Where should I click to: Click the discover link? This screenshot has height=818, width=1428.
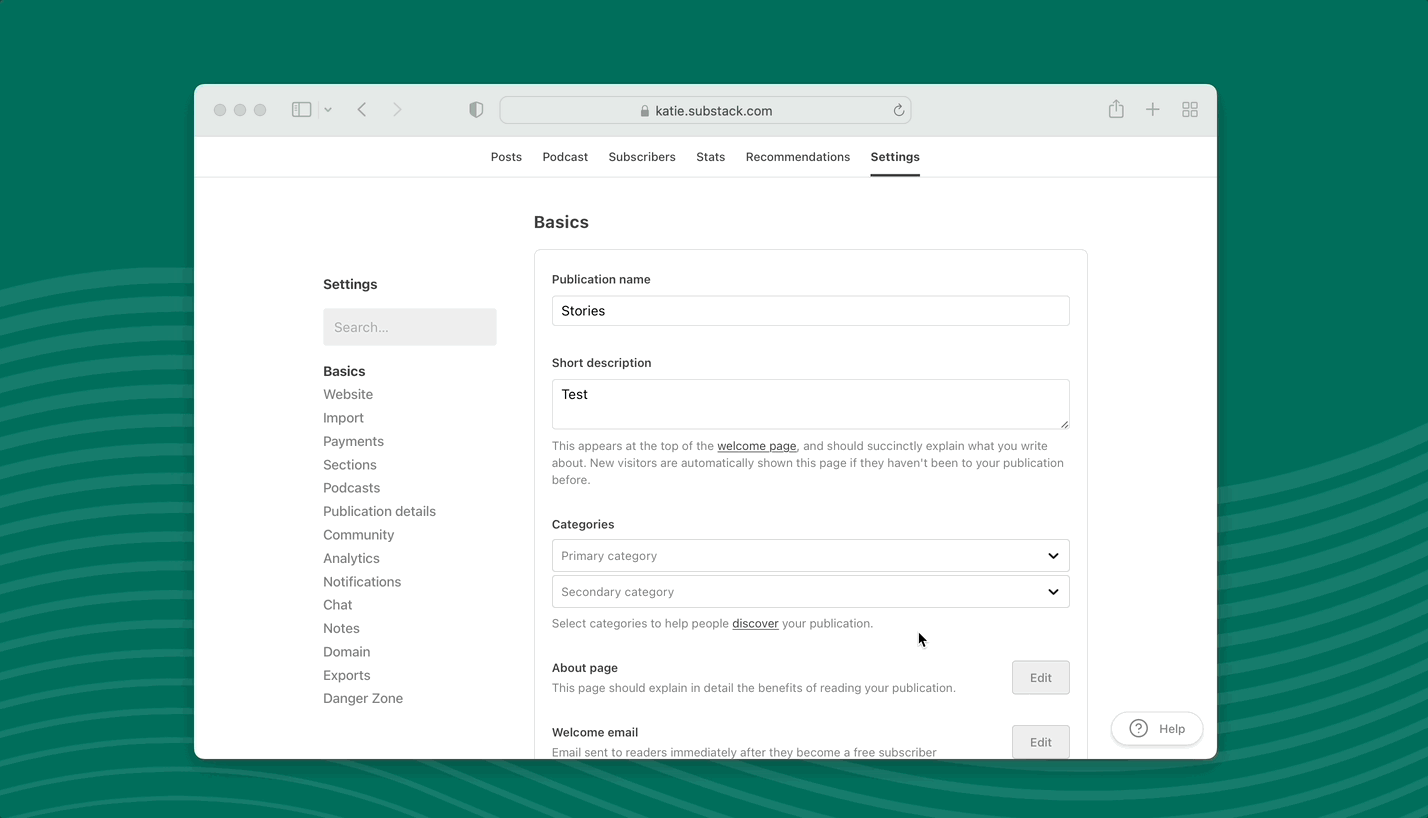[755, 623]
